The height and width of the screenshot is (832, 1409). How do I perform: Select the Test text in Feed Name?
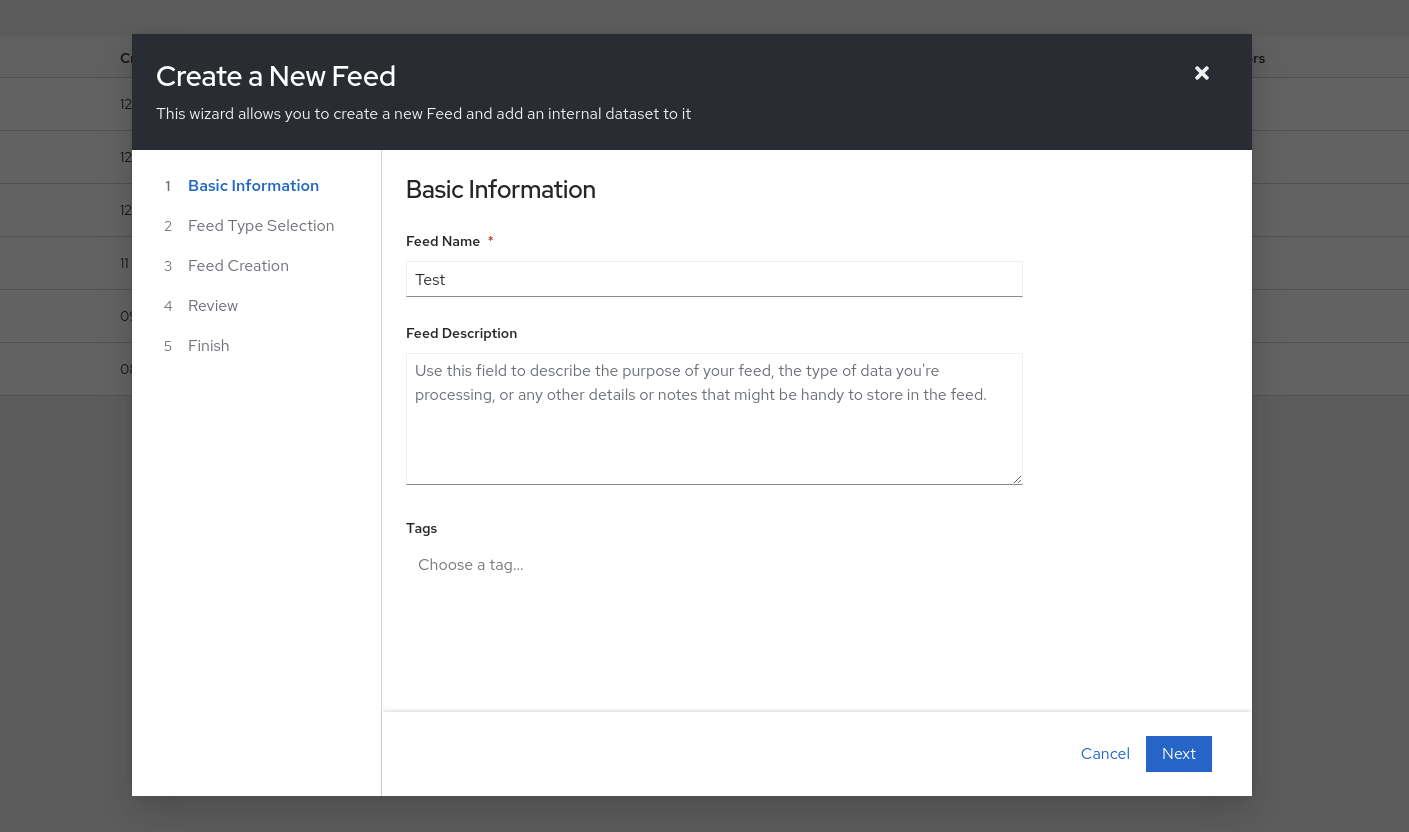[x=430, y=279]
